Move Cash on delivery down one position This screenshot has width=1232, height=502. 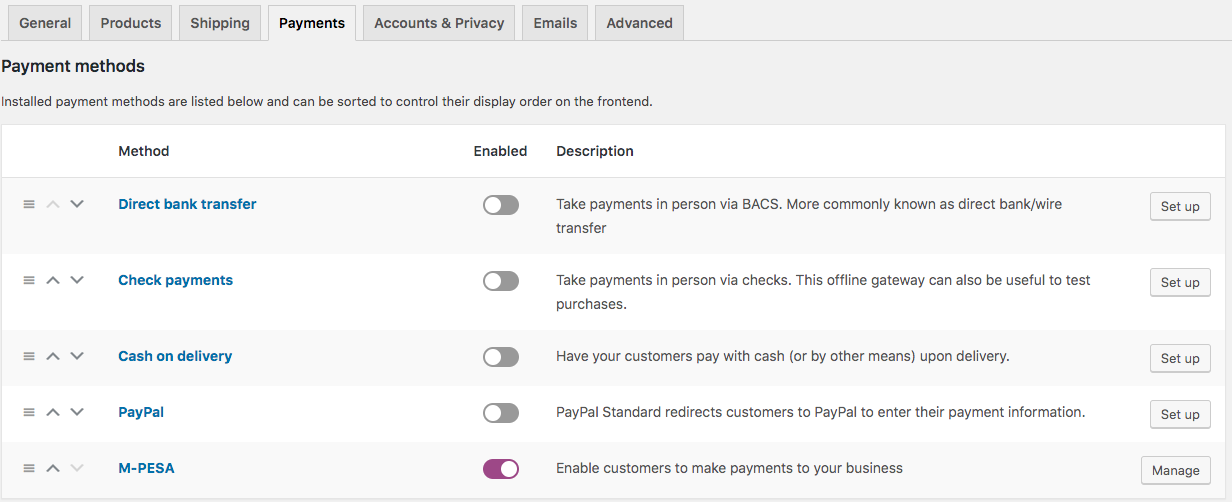coord(77,356)
